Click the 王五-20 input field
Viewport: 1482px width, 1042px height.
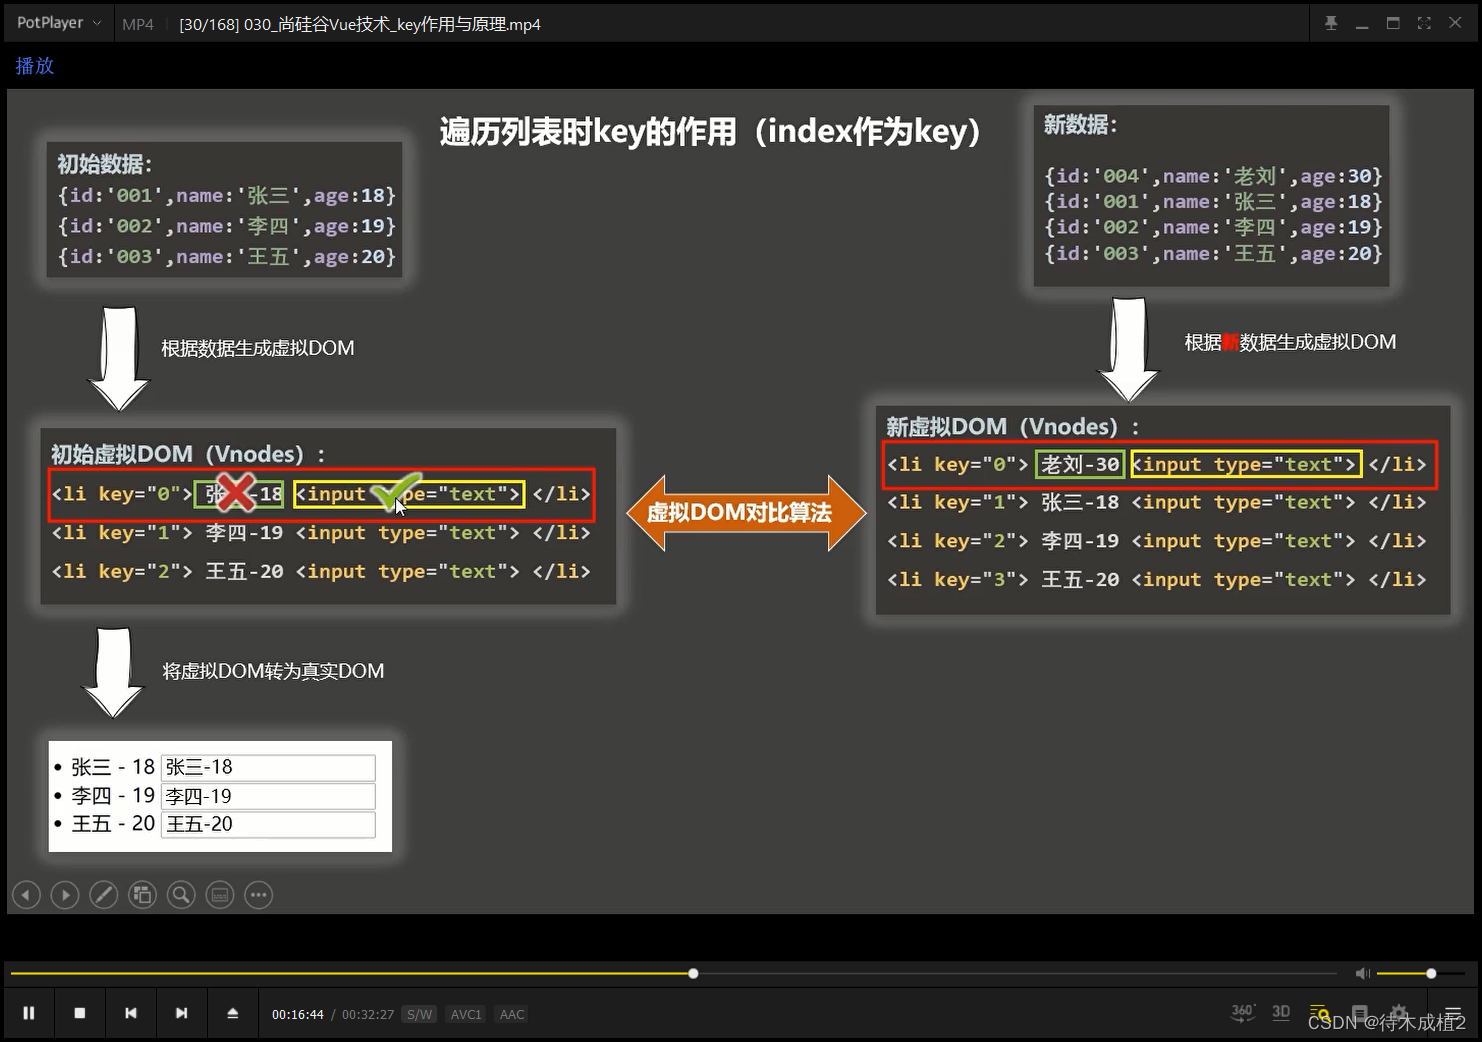pos(268,824)
